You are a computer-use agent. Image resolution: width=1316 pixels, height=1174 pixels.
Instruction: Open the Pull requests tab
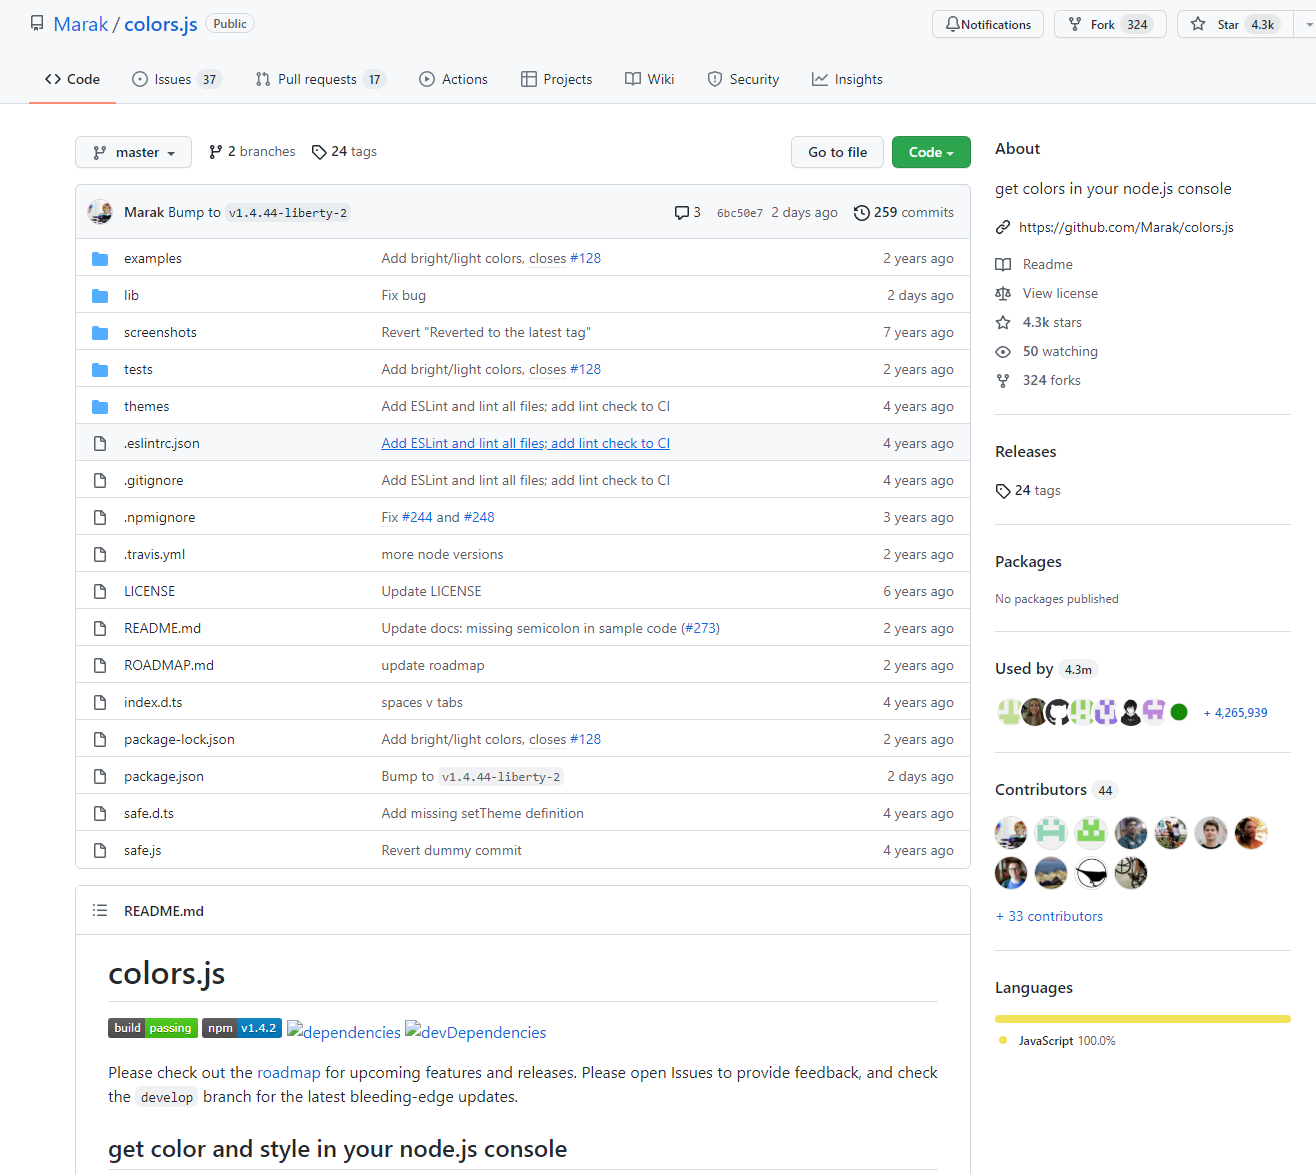[x=318, y=79]
